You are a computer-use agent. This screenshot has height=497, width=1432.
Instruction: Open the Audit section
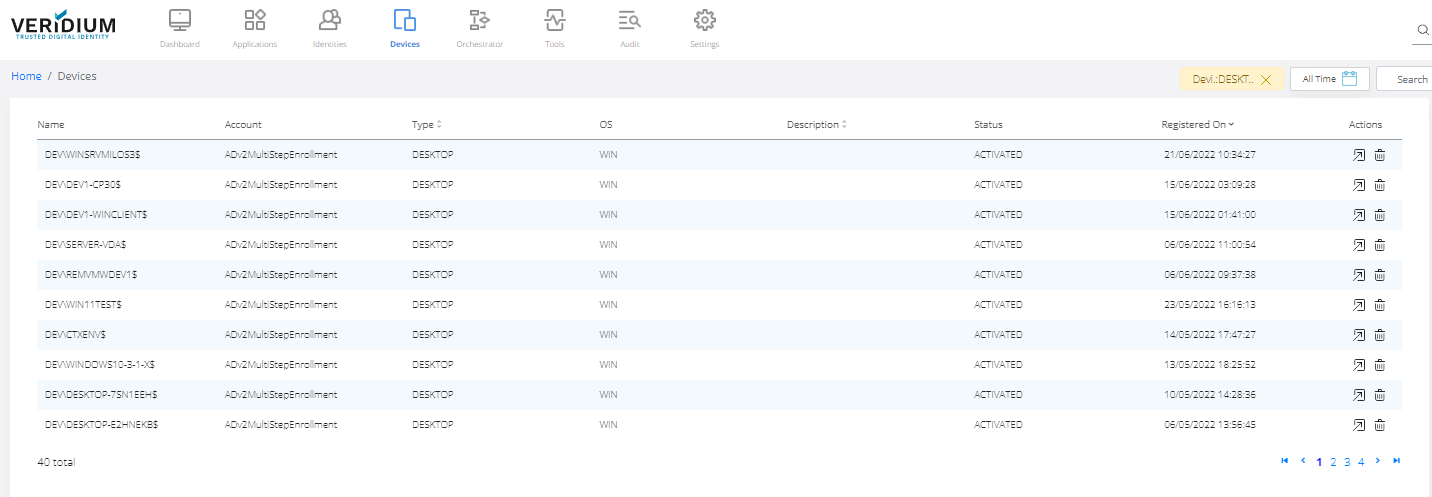pyautogui.click(x=629, y=20)
